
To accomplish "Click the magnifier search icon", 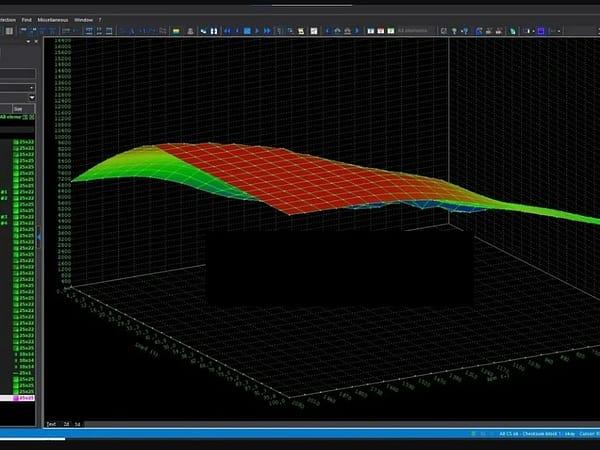I will [444, 31].
